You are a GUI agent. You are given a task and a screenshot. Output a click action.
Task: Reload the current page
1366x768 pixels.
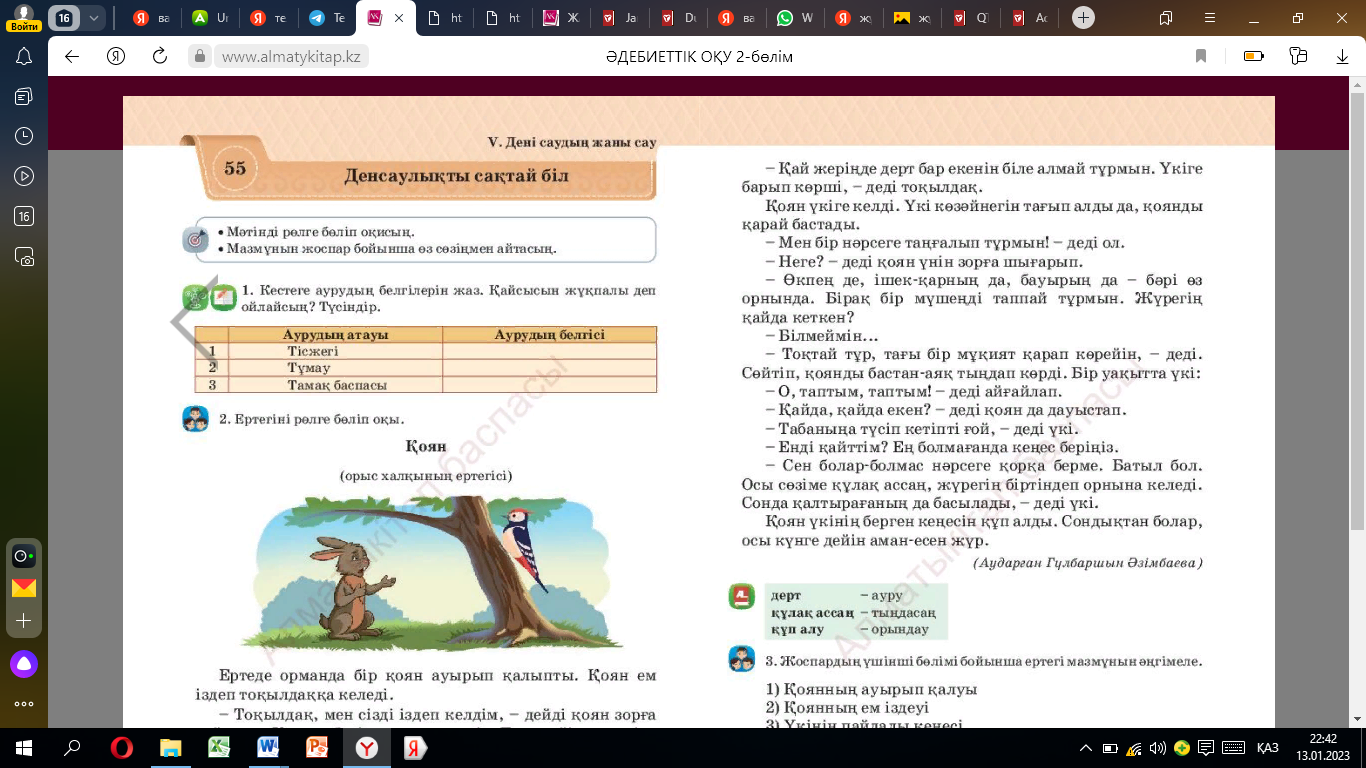(x=159, y=57)
